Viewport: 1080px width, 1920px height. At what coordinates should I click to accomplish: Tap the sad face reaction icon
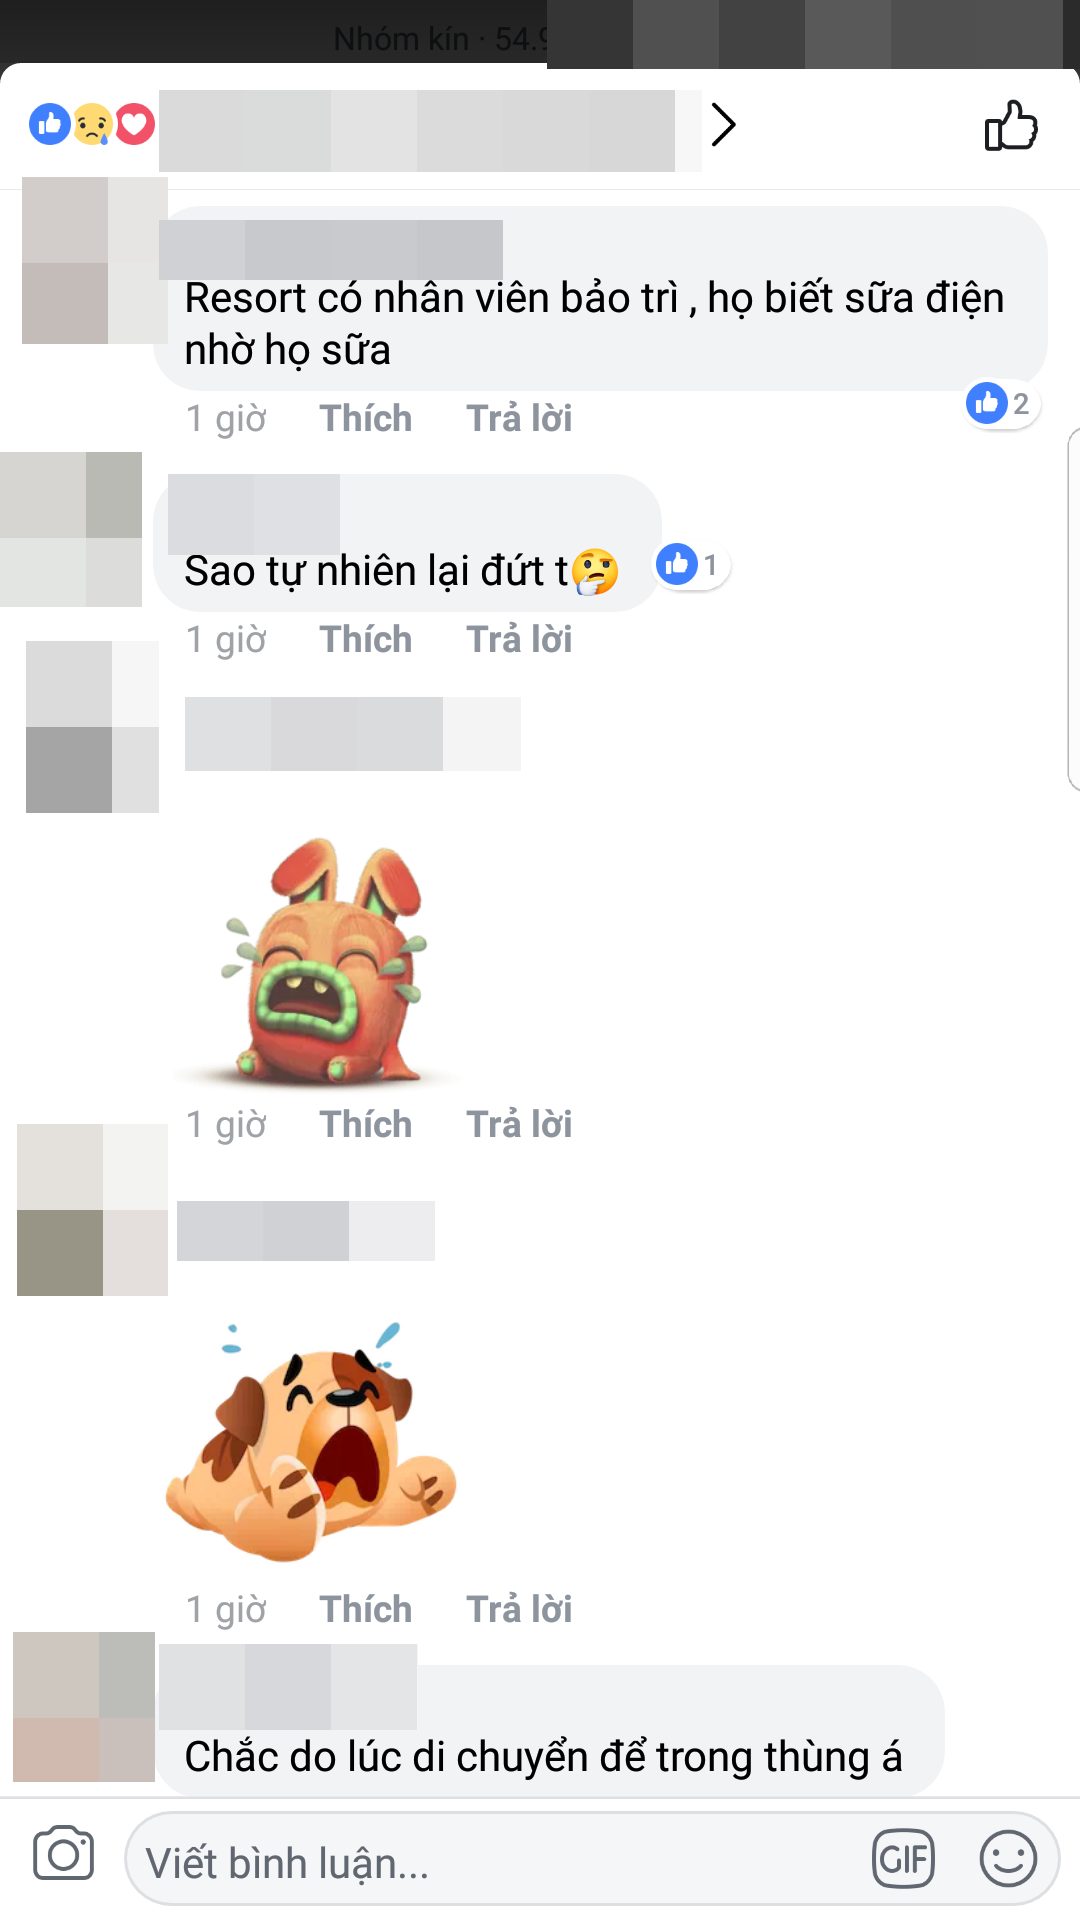(93, 125)
